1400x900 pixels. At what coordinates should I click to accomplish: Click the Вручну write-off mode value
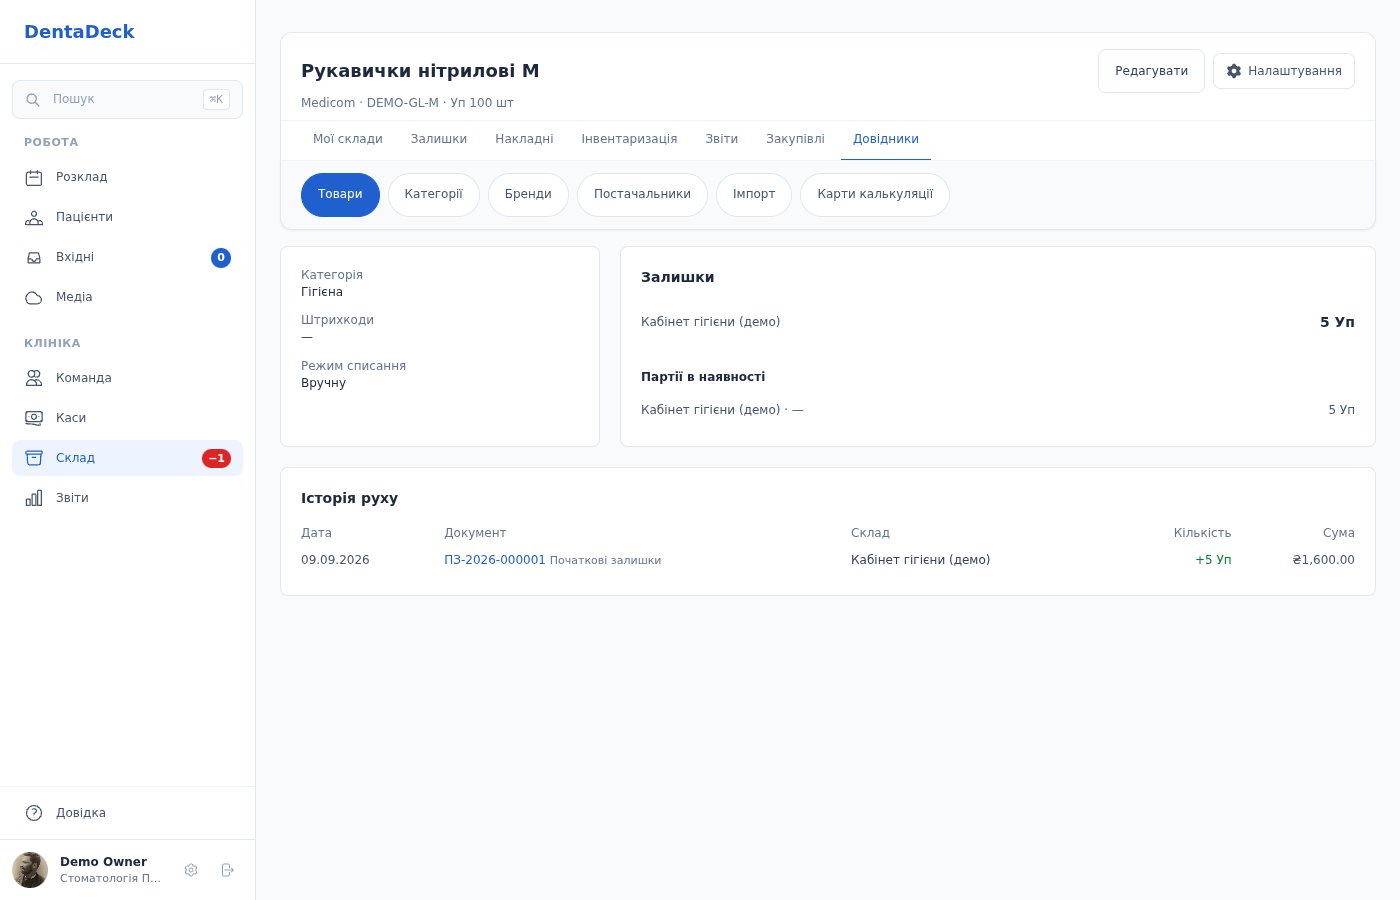323,383
